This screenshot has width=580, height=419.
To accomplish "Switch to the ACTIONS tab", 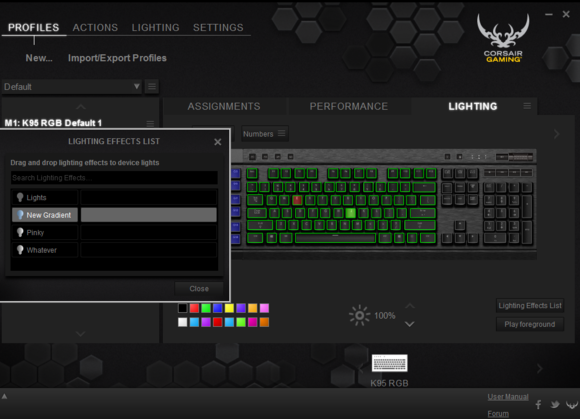I will point(95,27).
